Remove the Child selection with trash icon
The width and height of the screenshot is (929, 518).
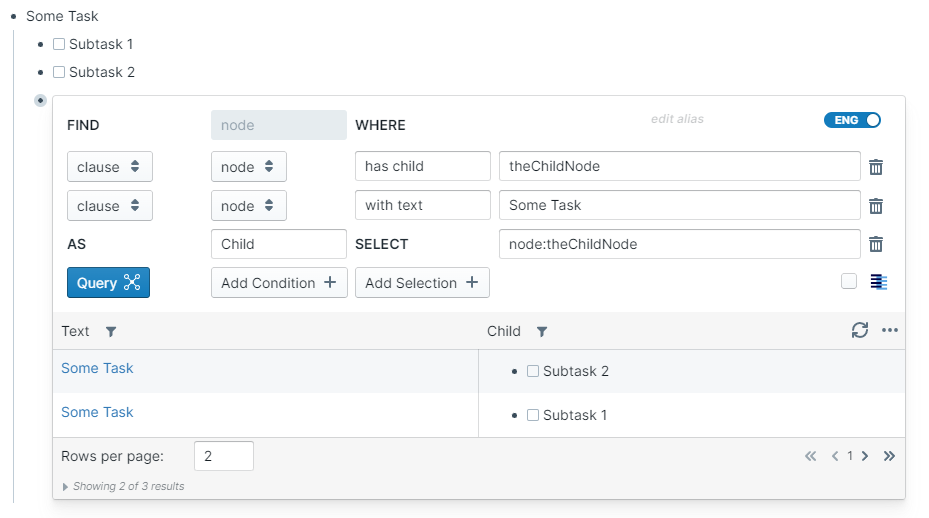click(x=876, y=244)
